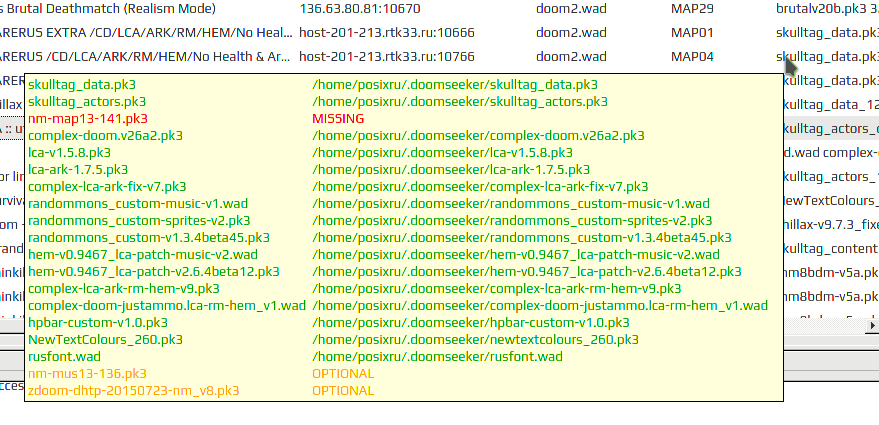The height and width of the screenshot is (425, 879).
Task: Click path /home/posixru/.doomseeker/rusfont.wad
Action: (437, 357)
